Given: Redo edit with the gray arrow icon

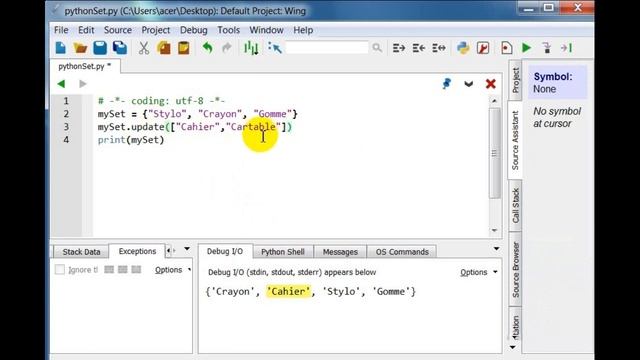Looking at the screenshot, I should point(227,48).
